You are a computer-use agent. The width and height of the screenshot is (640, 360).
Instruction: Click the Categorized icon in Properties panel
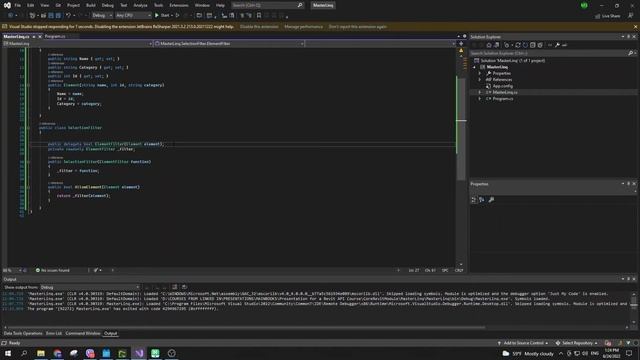click(x=473, y=200)
